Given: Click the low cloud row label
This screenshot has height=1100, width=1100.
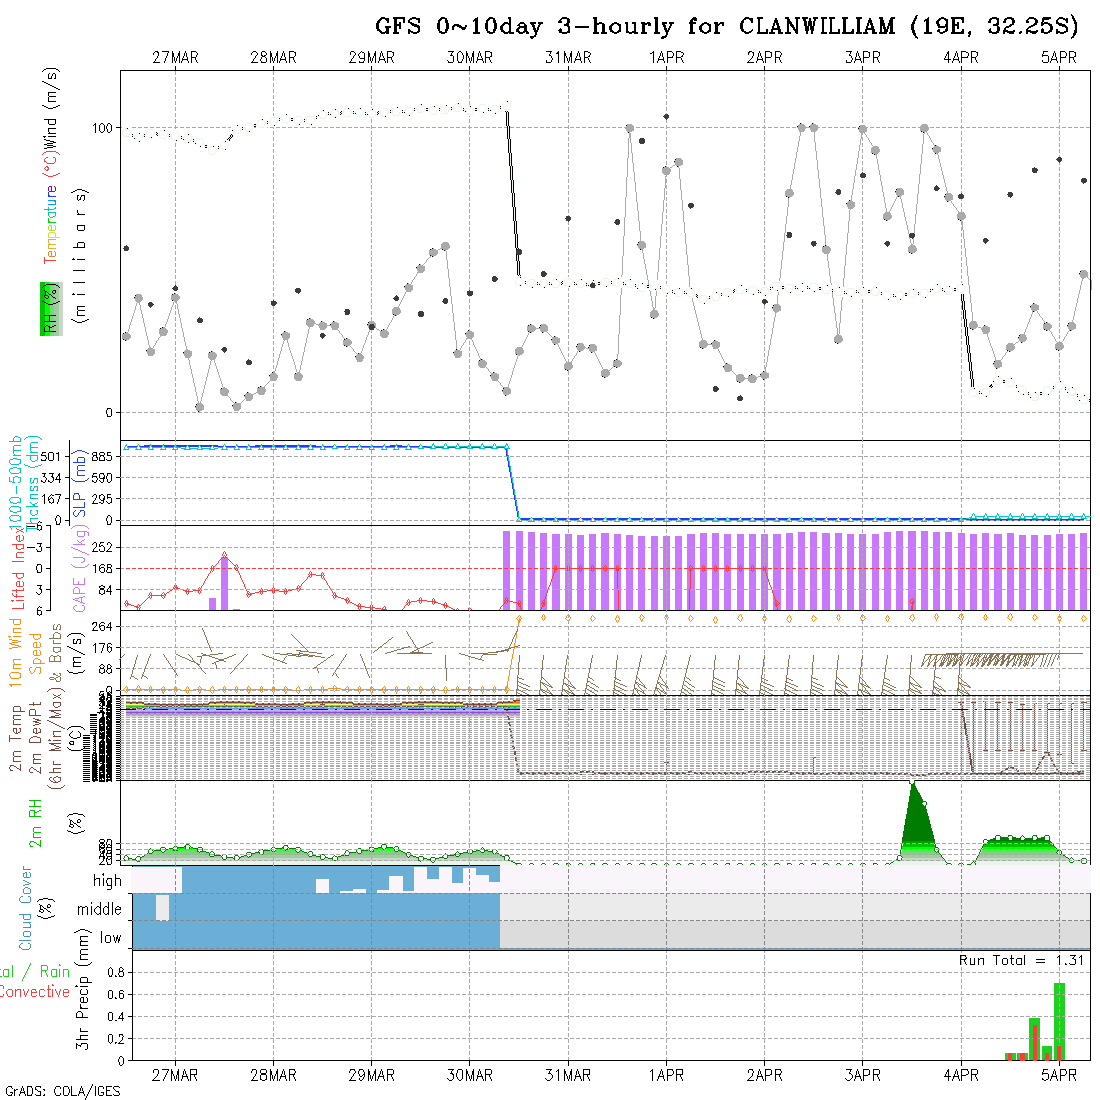Looking at the screenshot, I should [x=110, y=938].
